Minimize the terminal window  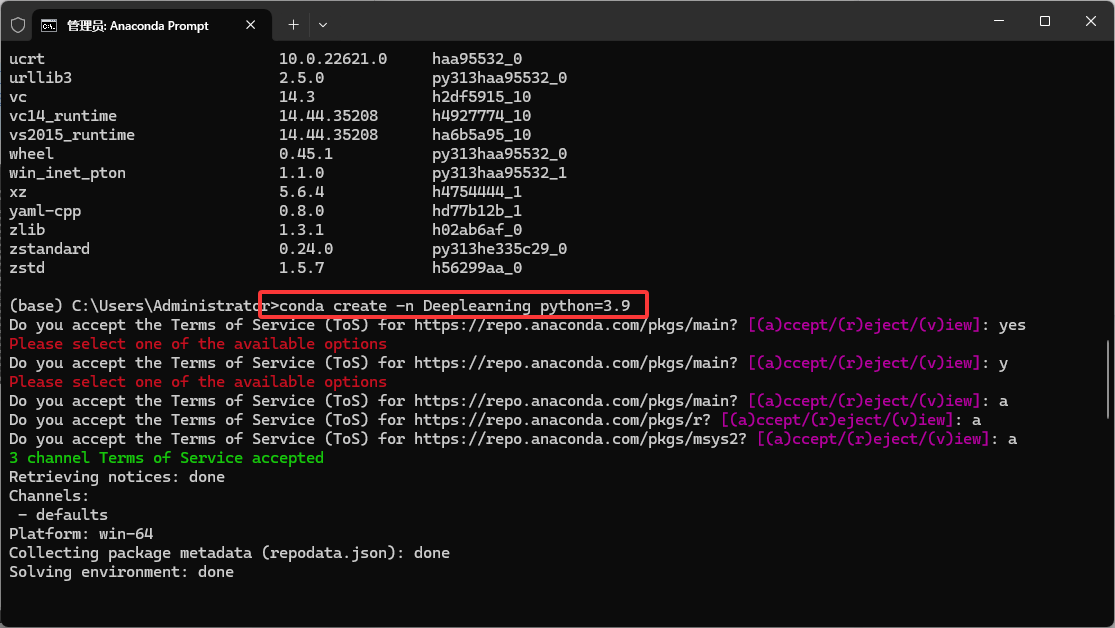click(998, 21)
